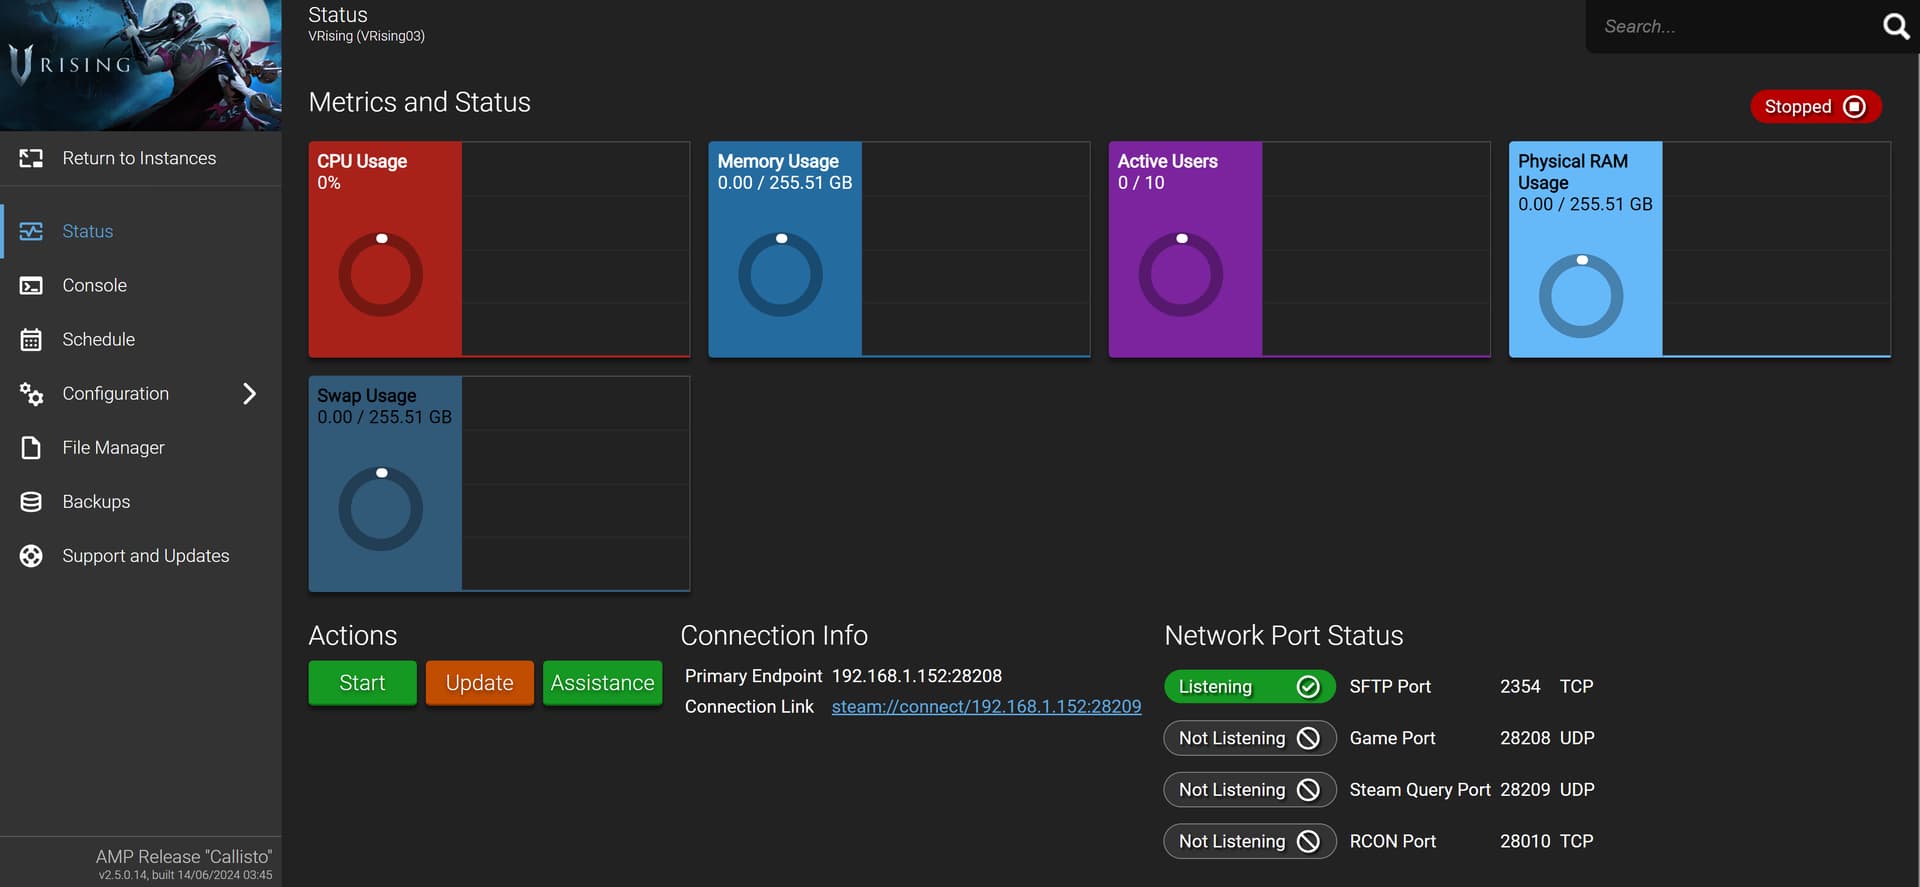The width and height of the screenshot is (1920, 887).
Task: Click the RCON Port Not Listening badge
Action: click(x=1249, y=842)
